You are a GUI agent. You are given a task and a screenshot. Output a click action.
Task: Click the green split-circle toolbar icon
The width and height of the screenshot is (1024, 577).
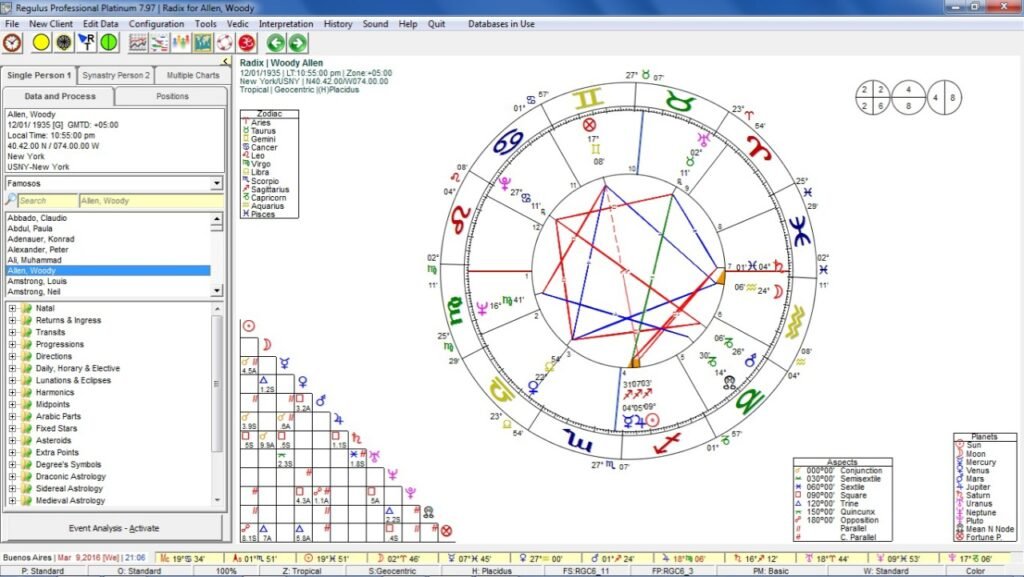tap(108, 43)
